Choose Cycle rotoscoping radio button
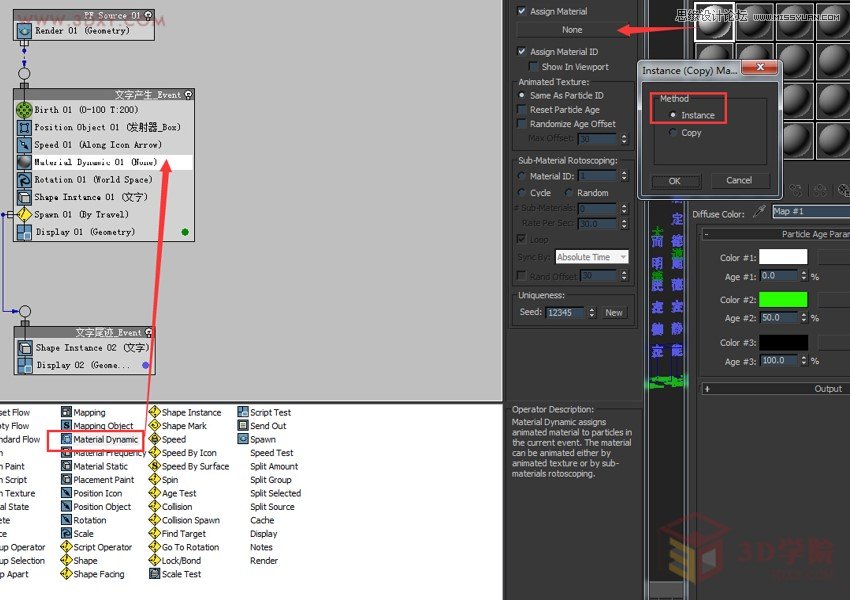 (x=521, y=192)
